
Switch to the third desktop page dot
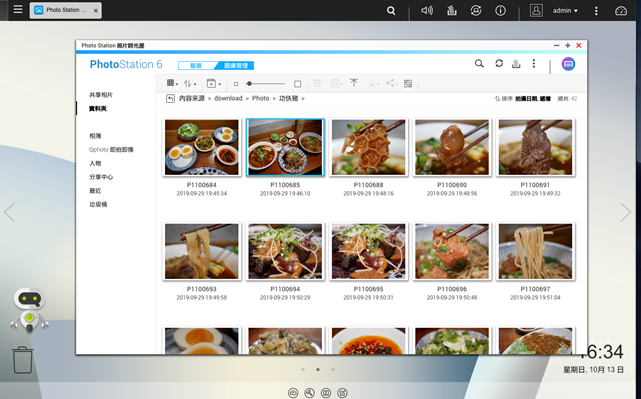pos(333,370)
